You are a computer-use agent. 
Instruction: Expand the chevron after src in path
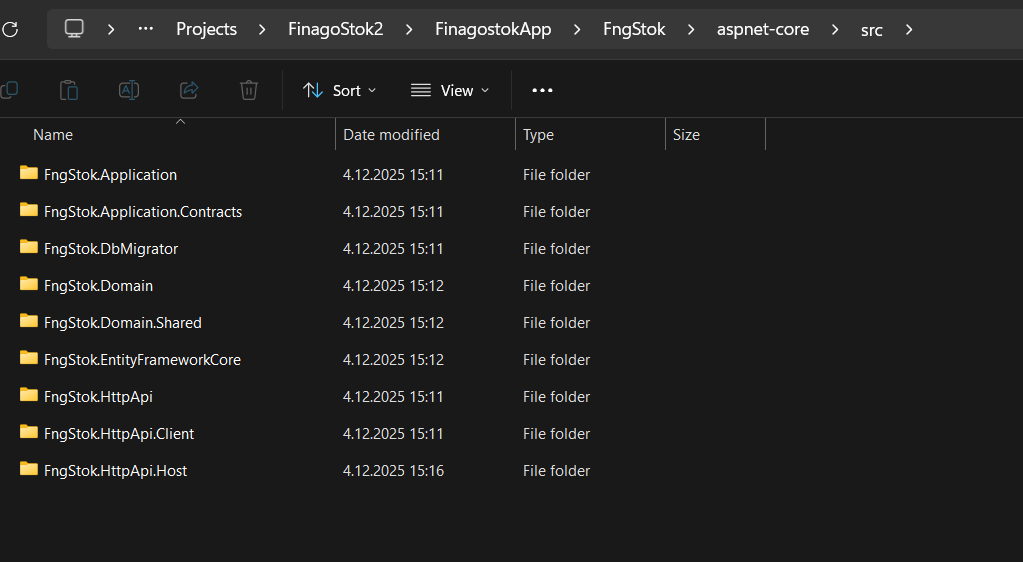point(909,29)
